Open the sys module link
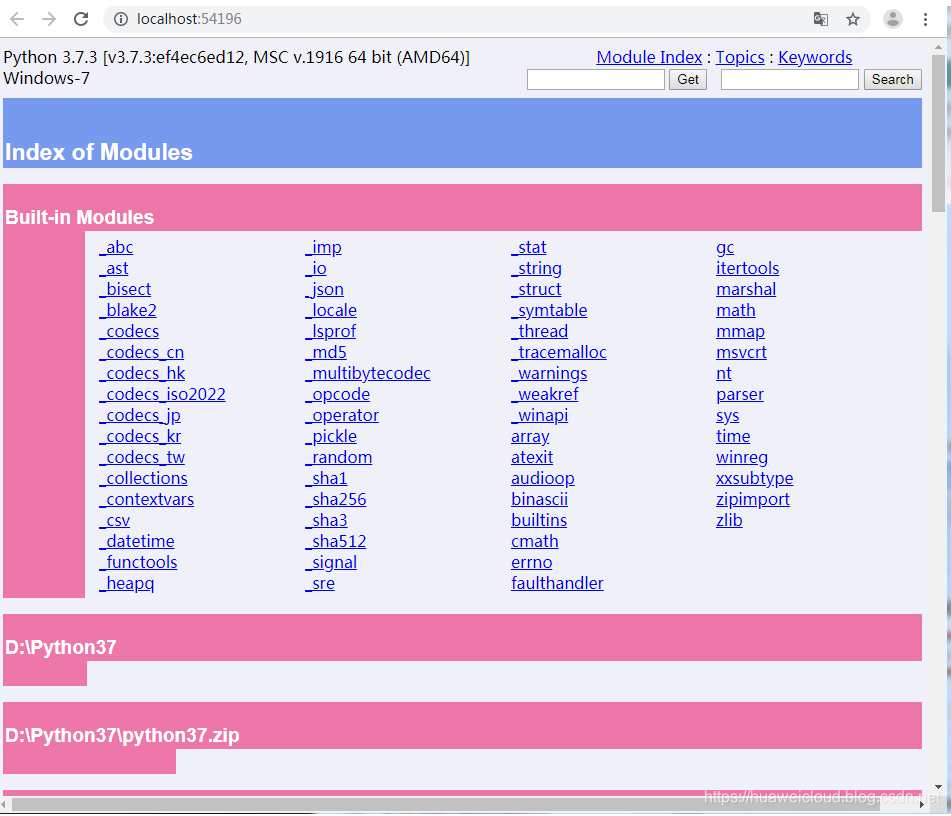The image size is (951, 816). tap(727, 416)
